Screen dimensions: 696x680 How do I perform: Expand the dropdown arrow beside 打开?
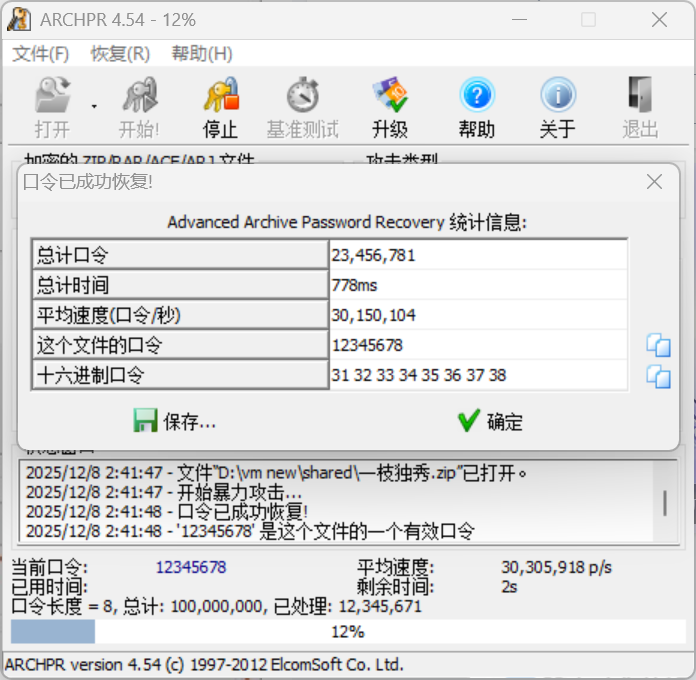[x=94, y=105]
